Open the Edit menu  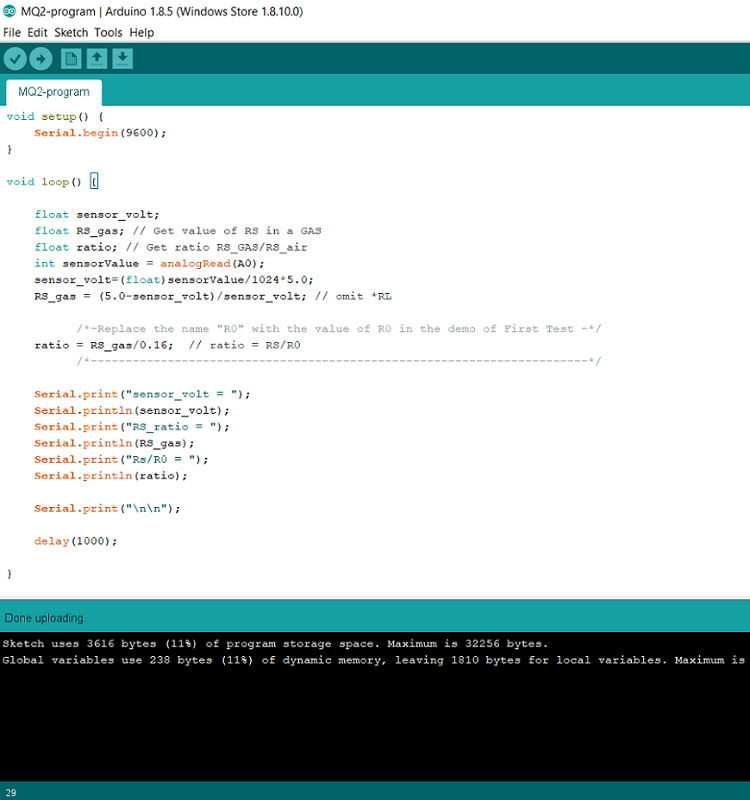(x=37, y=33)
